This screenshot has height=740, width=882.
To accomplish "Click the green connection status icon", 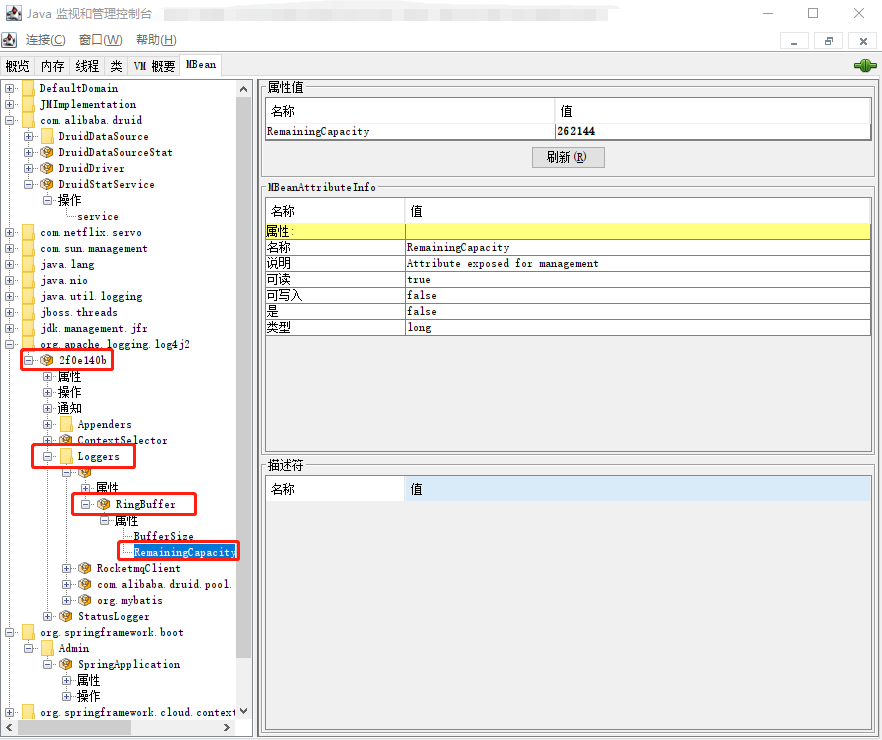I will 865,66.
